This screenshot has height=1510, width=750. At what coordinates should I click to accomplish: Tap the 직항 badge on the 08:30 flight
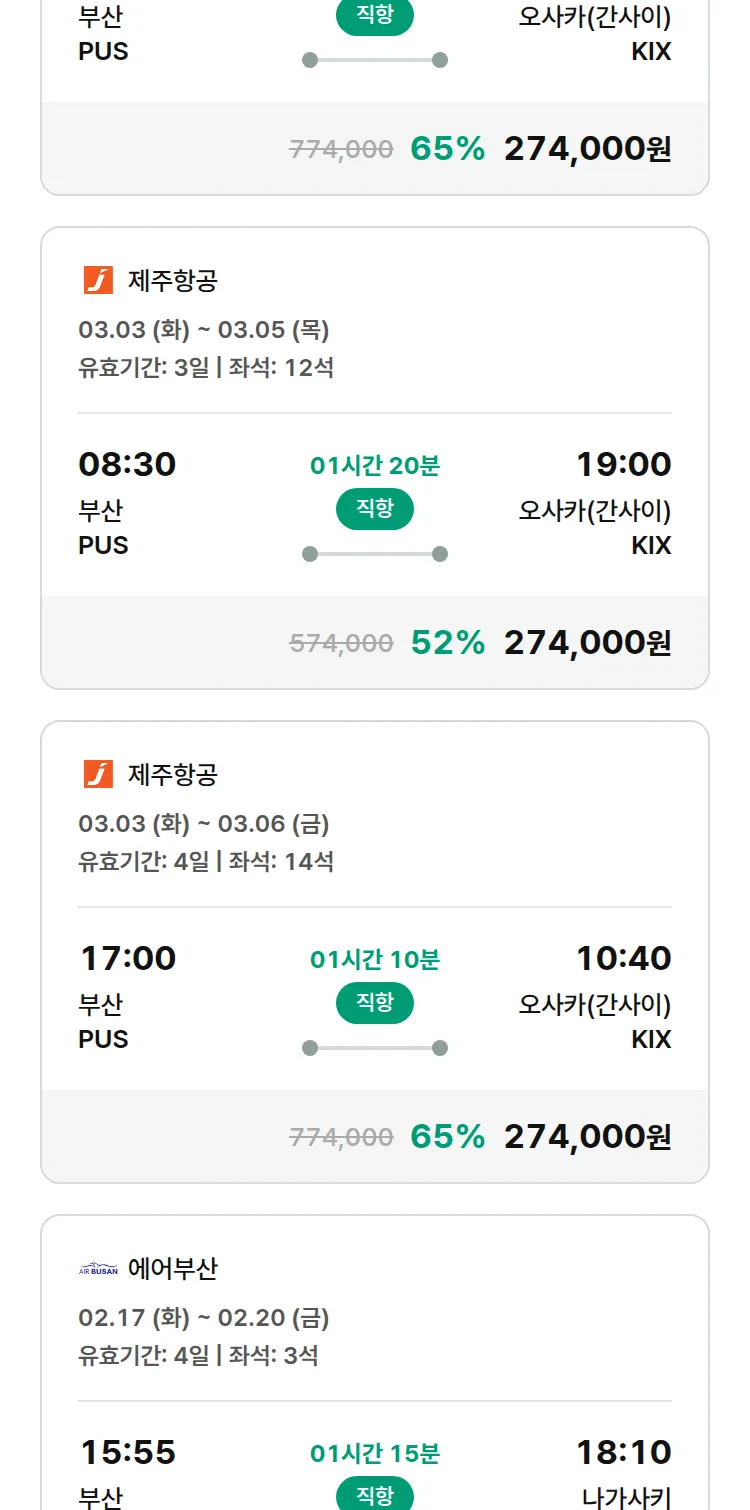point(375,509)
